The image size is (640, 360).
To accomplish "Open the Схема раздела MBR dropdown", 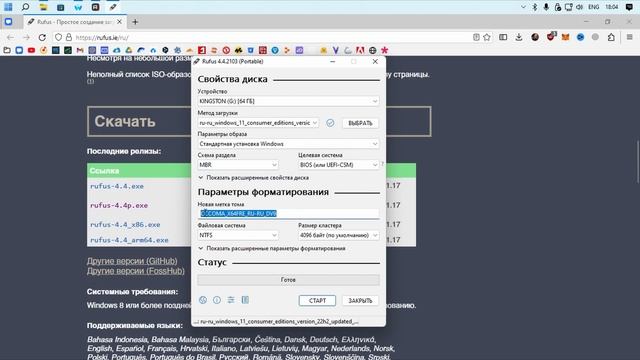I will pos(238,164).
